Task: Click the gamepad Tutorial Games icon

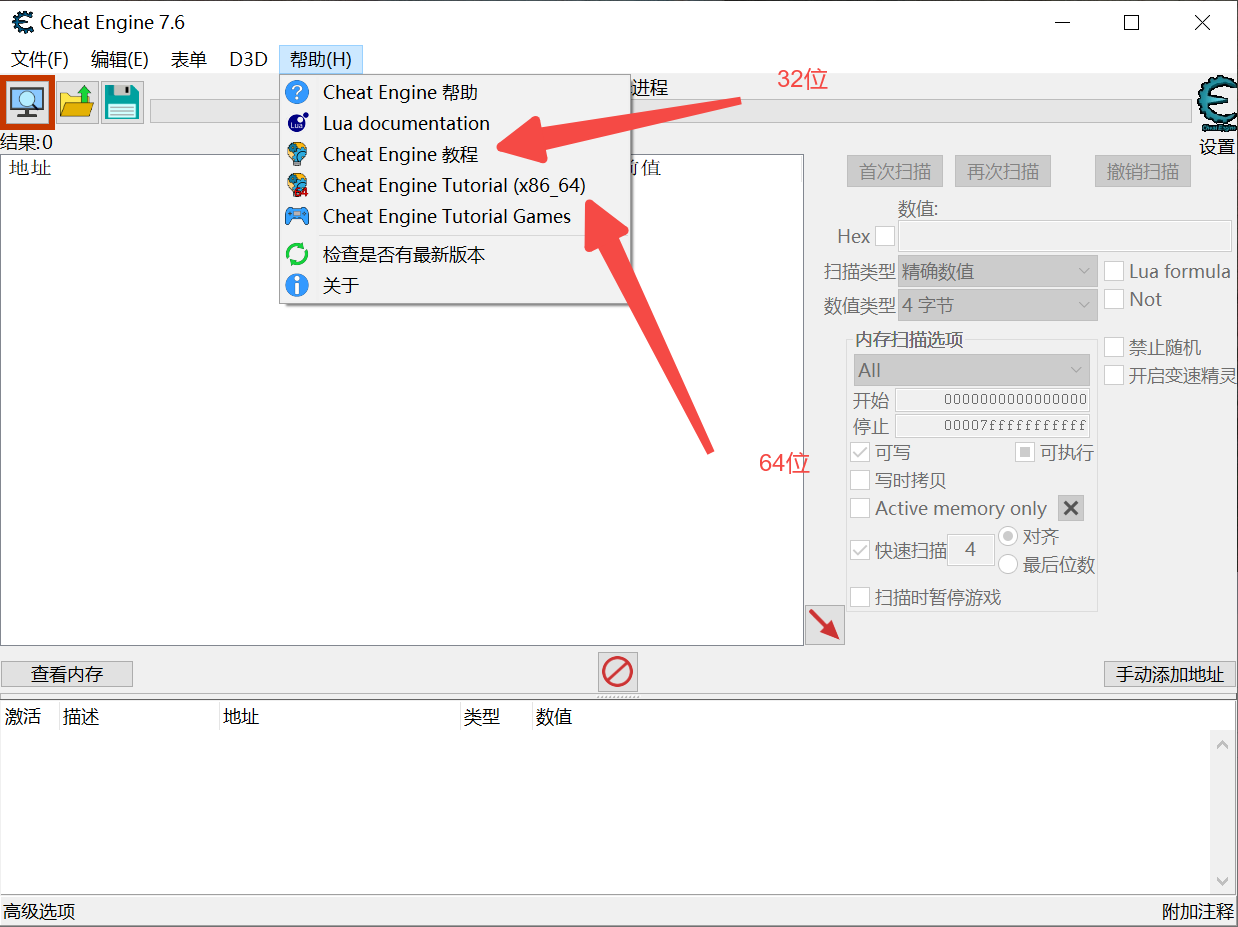Action: [x=297, y=216]
